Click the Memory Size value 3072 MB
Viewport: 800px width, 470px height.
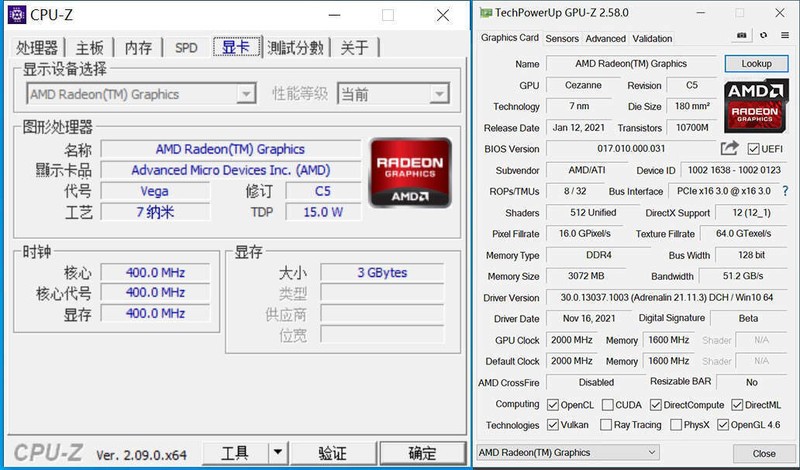coord(586,276)
